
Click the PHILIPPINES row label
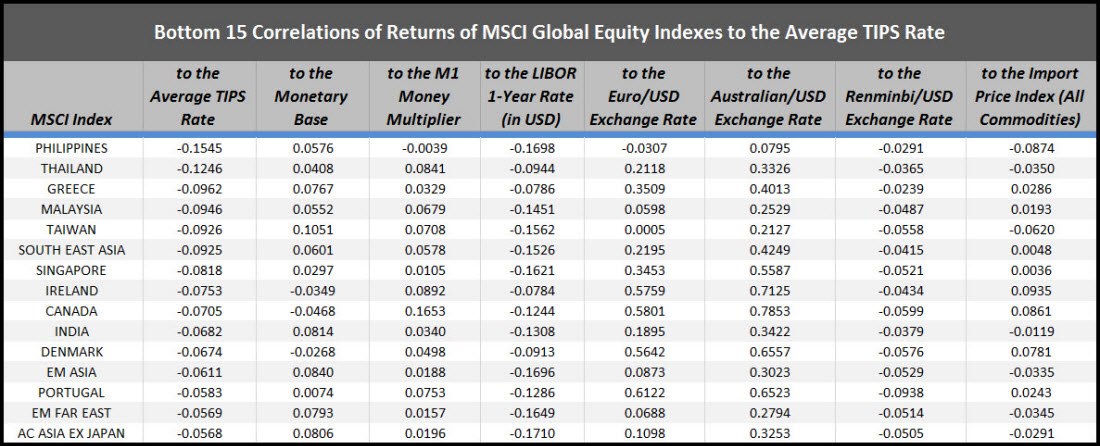click(72, 149)
